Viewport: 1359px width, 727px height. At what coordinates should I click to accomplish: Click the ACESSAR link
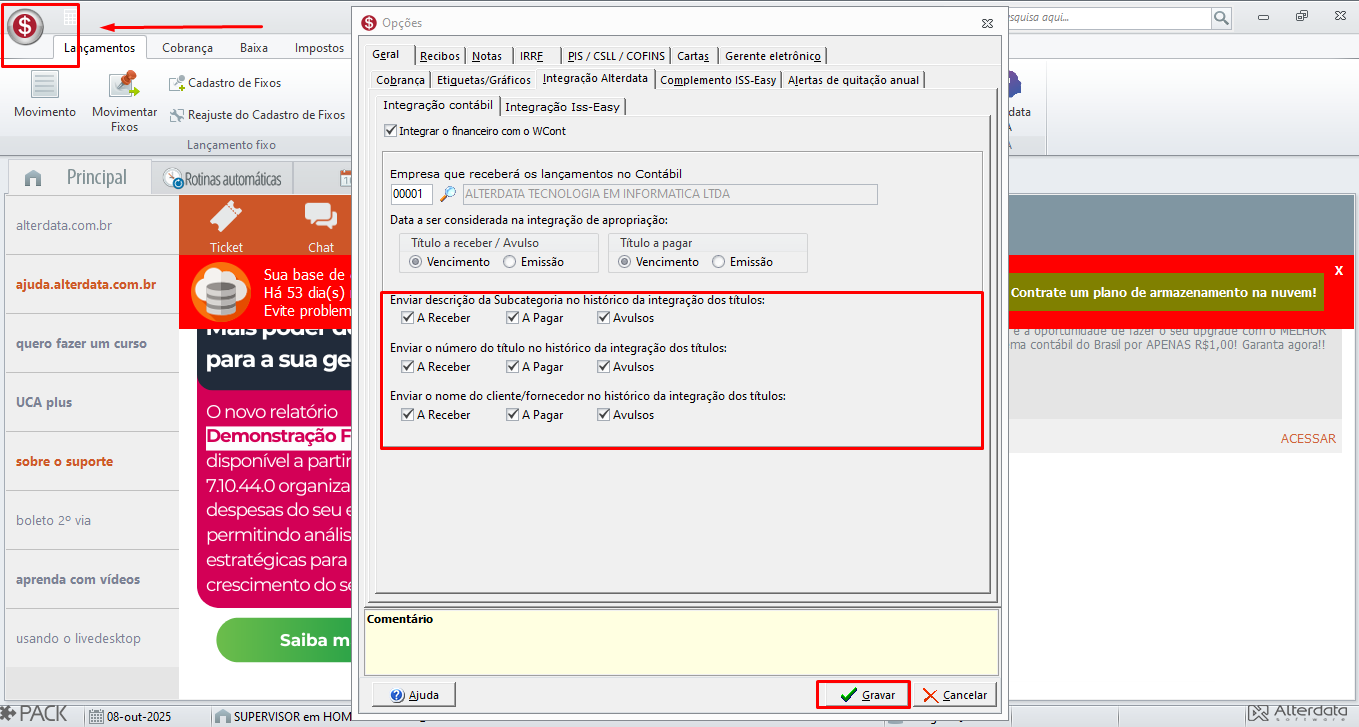point(1308,438)
